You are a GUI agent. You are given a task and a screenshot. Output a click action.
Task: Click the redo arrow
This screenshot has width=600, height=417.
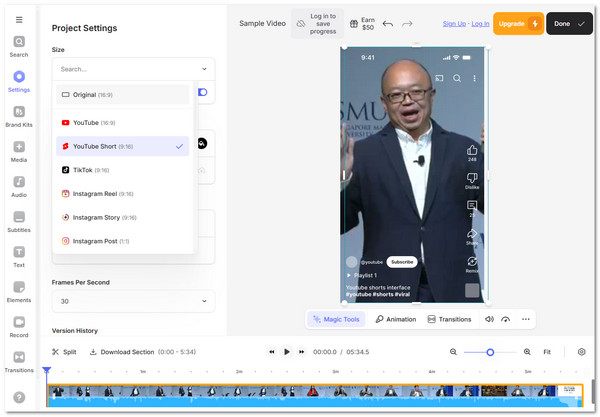(407, 24)
